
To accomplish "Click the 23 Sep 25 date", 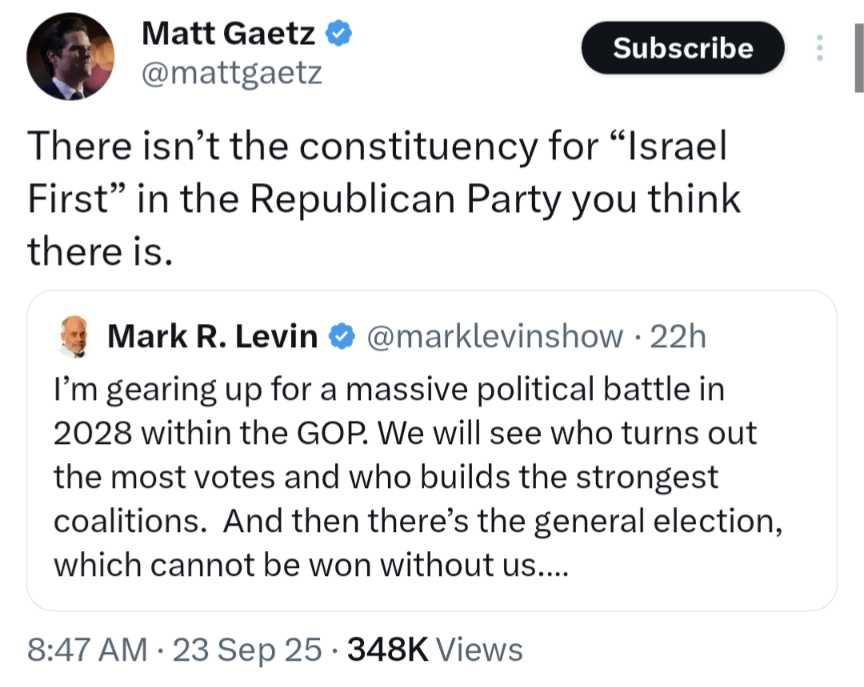I will 247,649.
